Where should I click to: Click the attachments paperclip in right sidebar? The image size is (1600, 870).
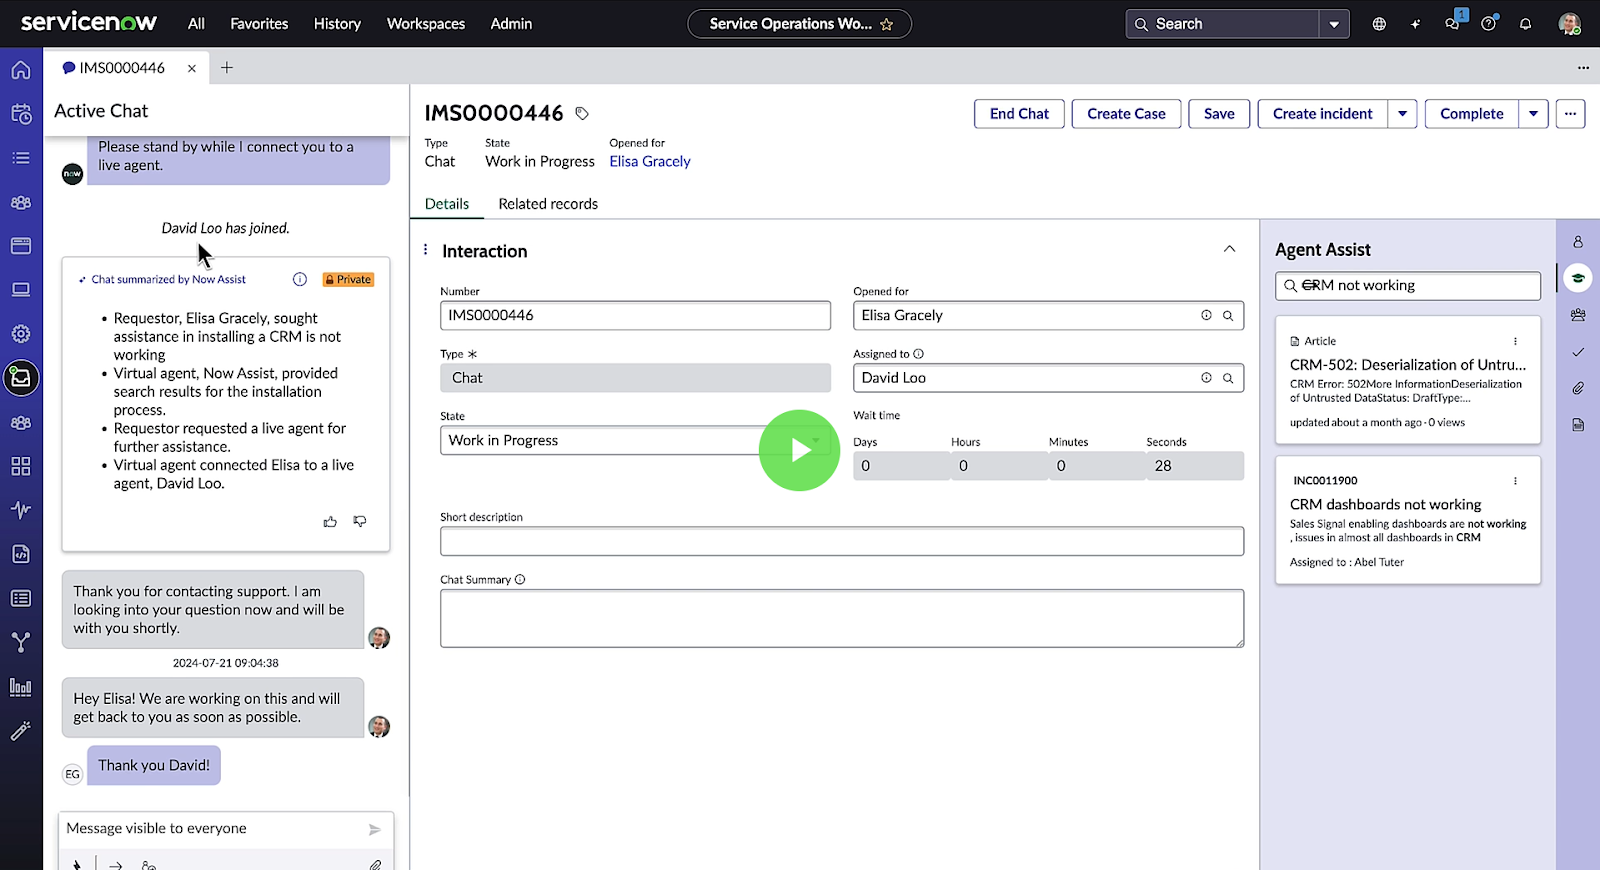(x=1578, y=388)
